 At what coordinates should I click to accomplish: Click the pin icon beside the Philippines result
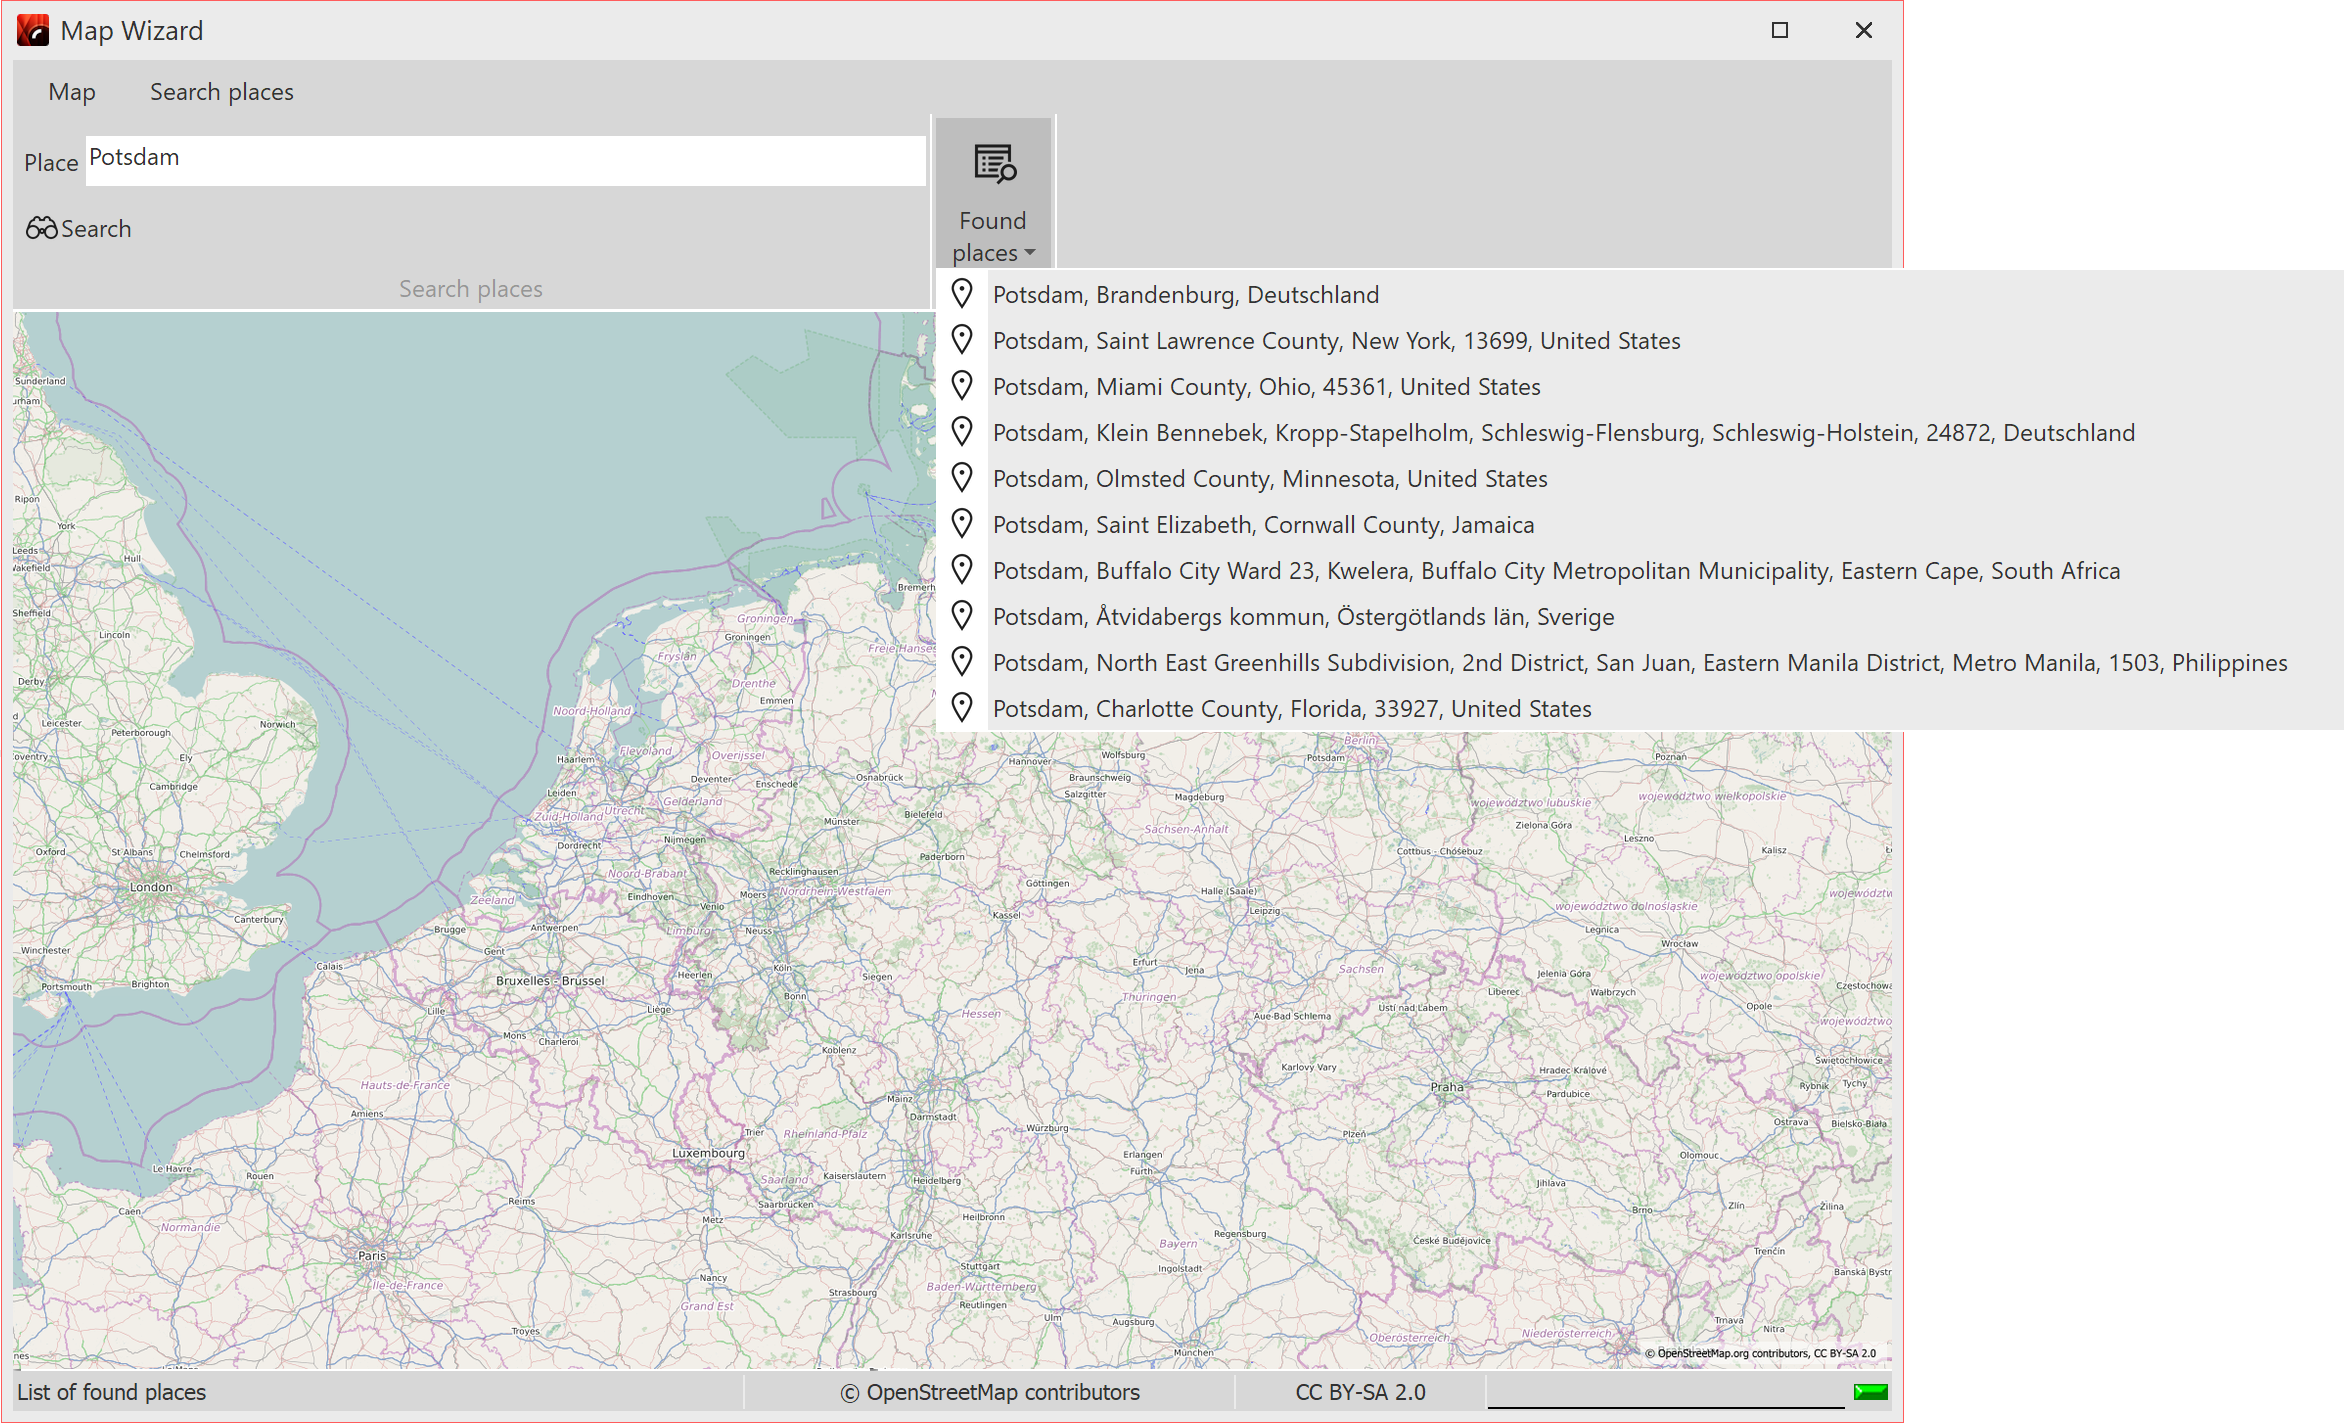963,661
